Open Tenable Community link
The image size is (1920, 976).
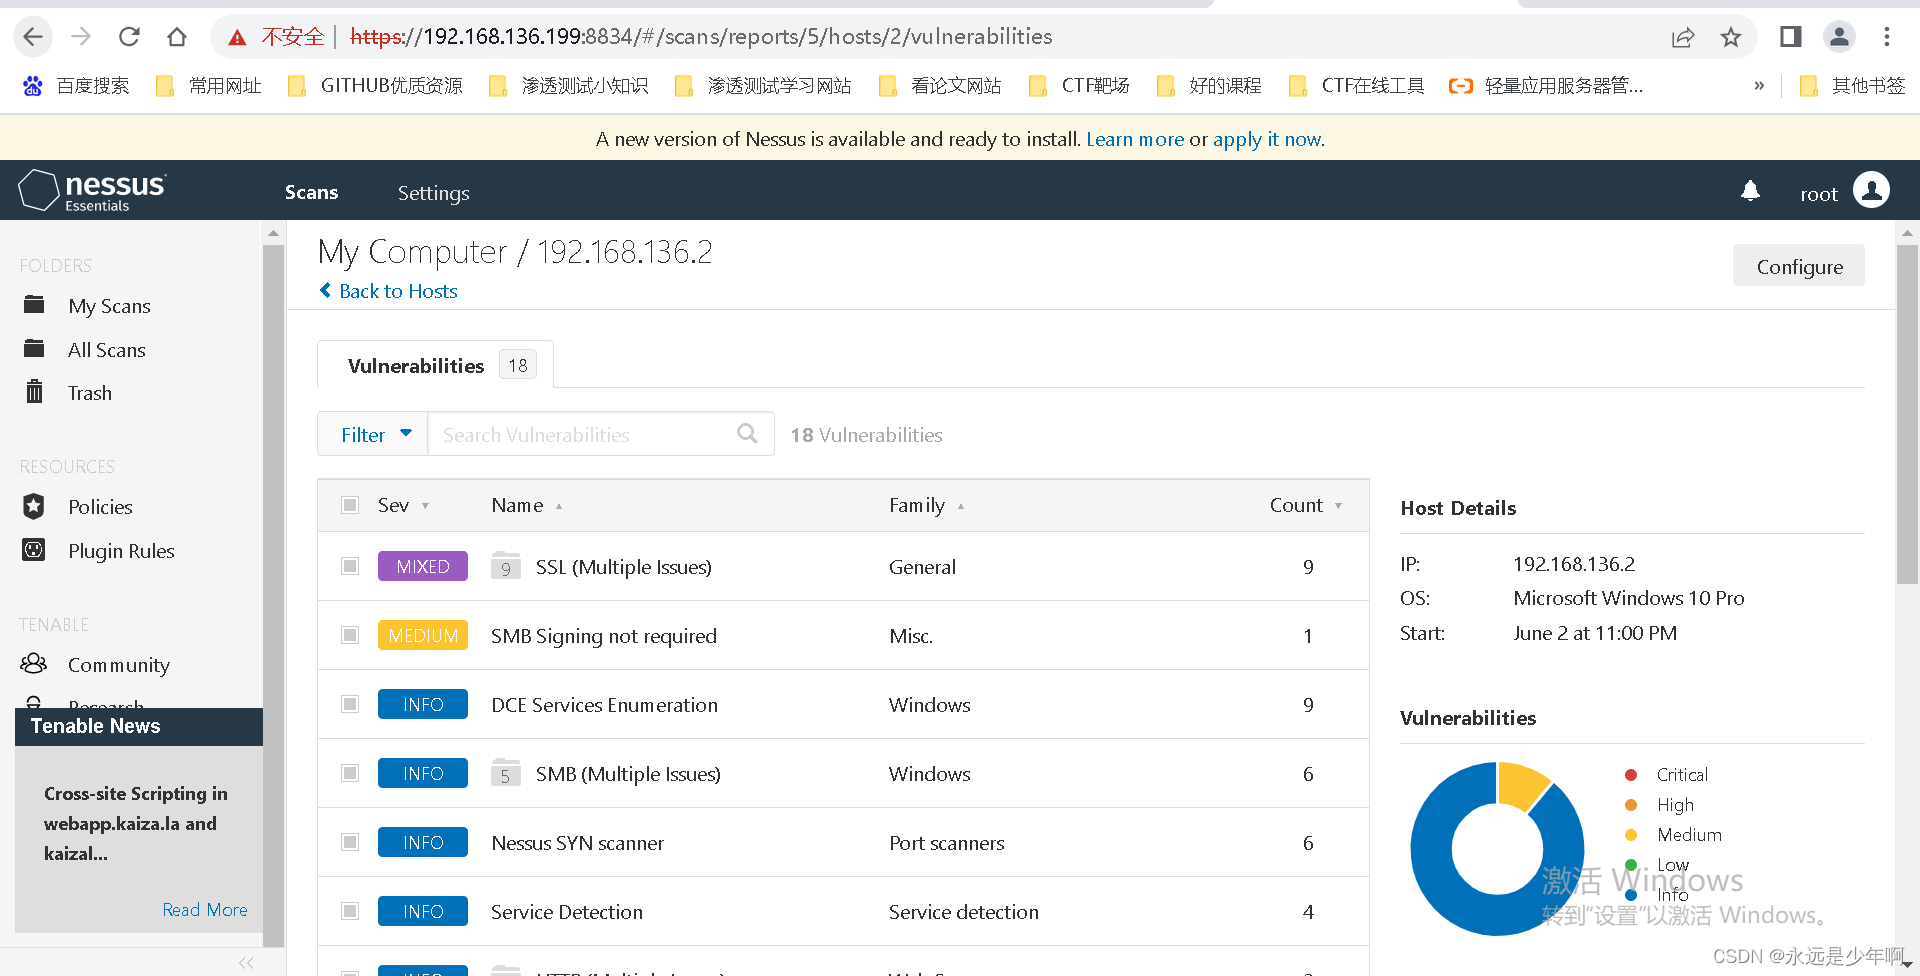118,665
